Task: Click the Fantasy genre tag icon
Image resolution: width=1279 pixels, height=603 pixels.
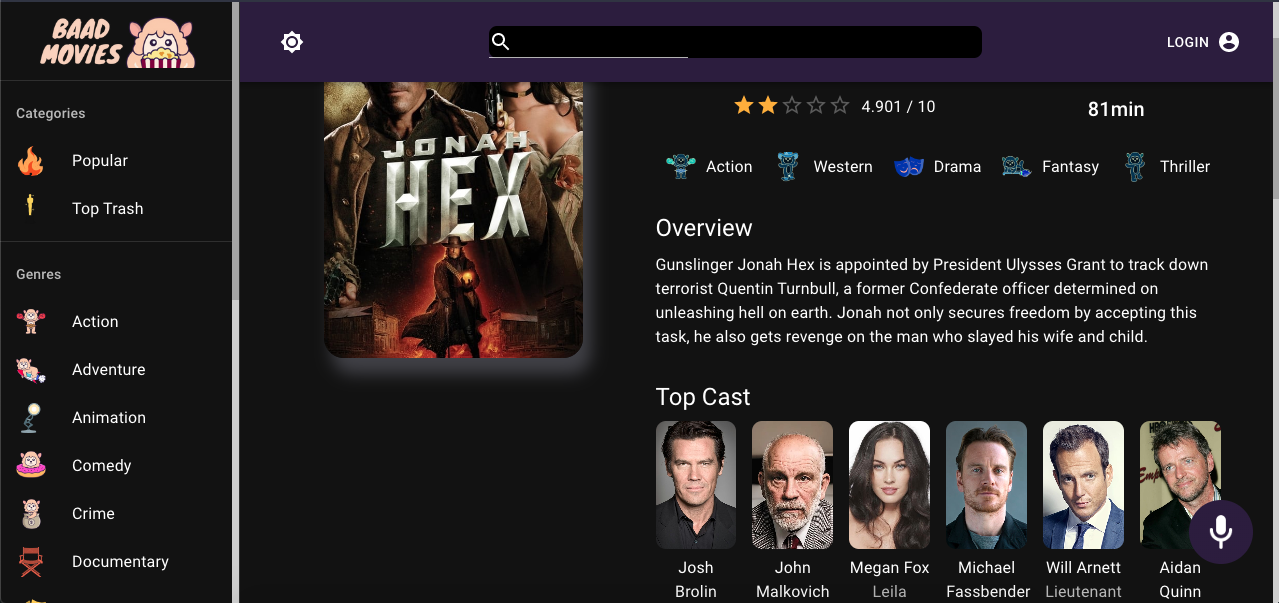Action: [1016, 167]
